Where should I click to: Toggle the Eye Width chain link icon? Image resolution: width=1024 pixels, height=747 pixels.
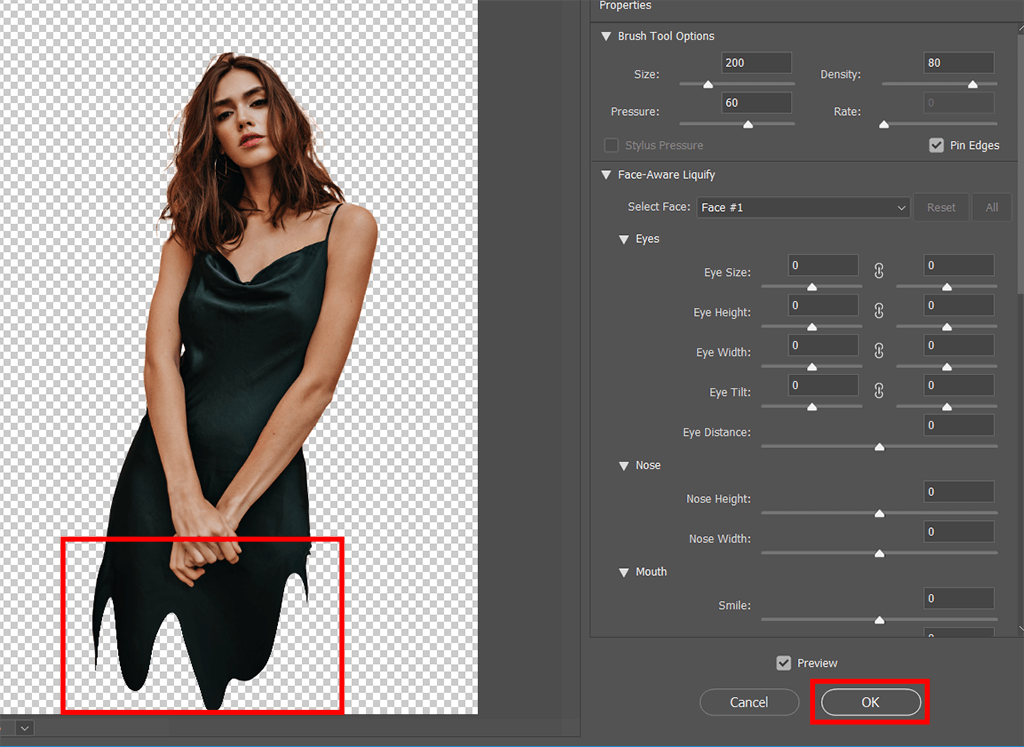[879, 351]
